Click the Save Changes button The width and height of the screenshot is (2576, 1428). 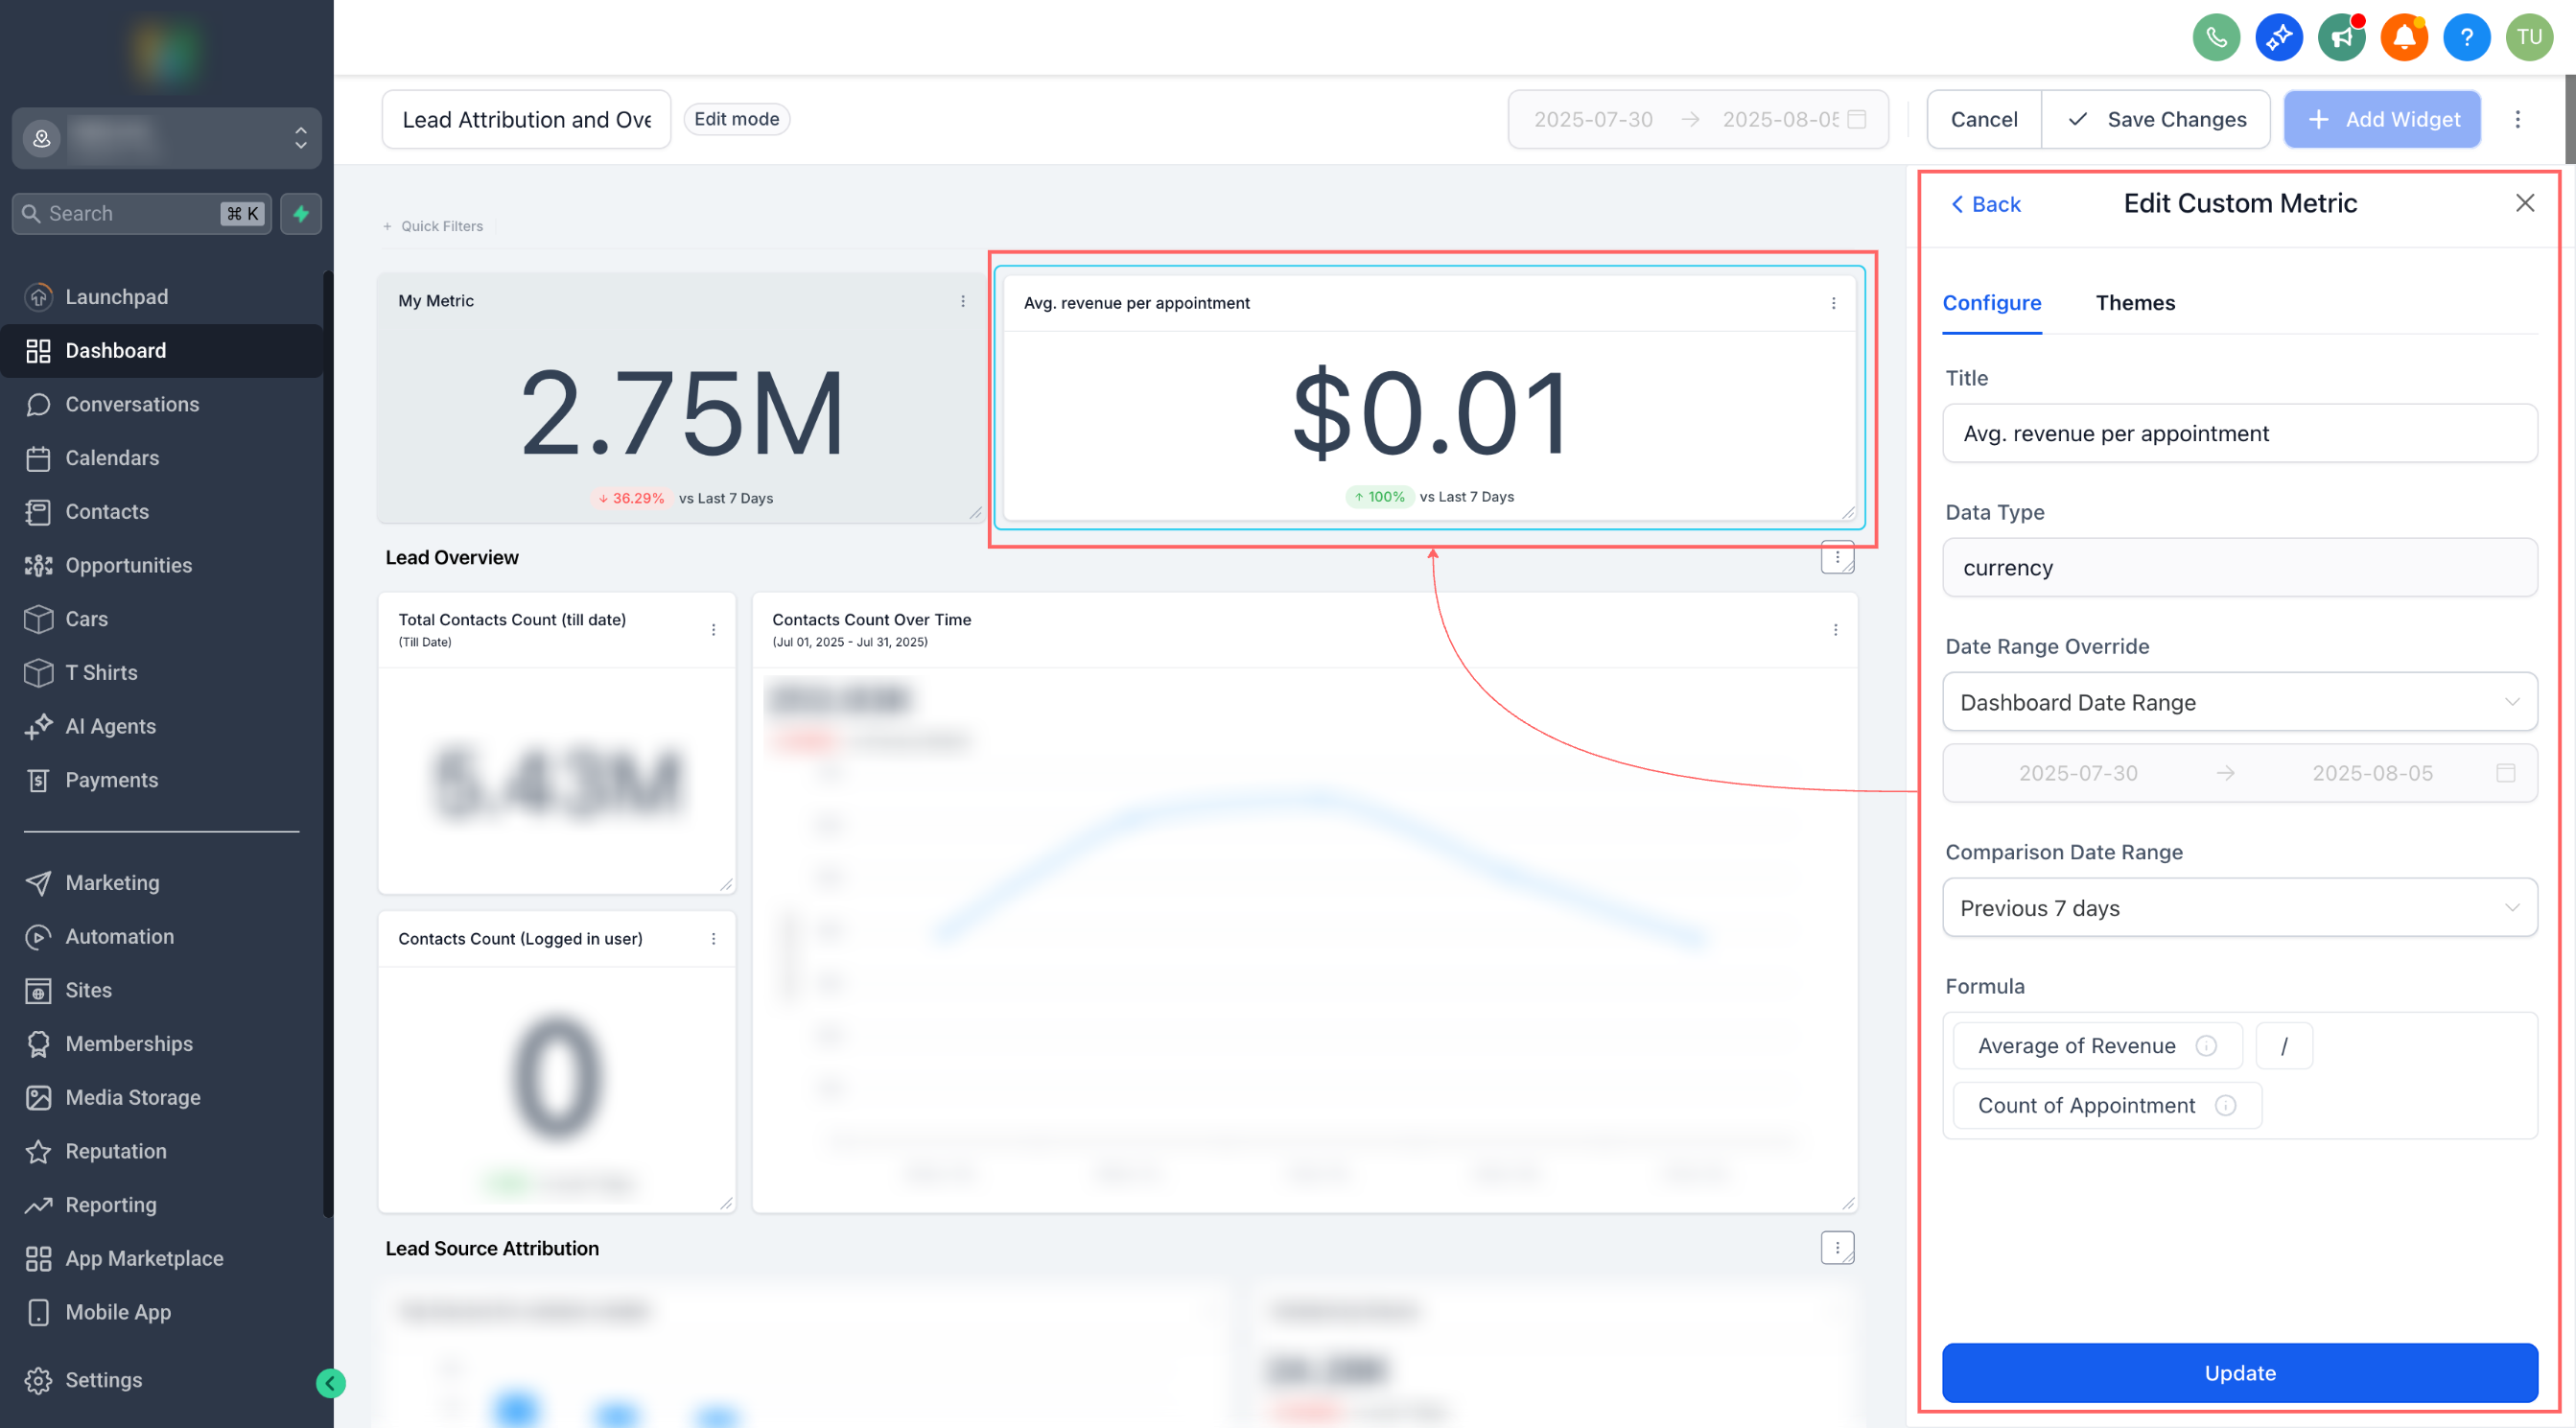click(2155, 119)
